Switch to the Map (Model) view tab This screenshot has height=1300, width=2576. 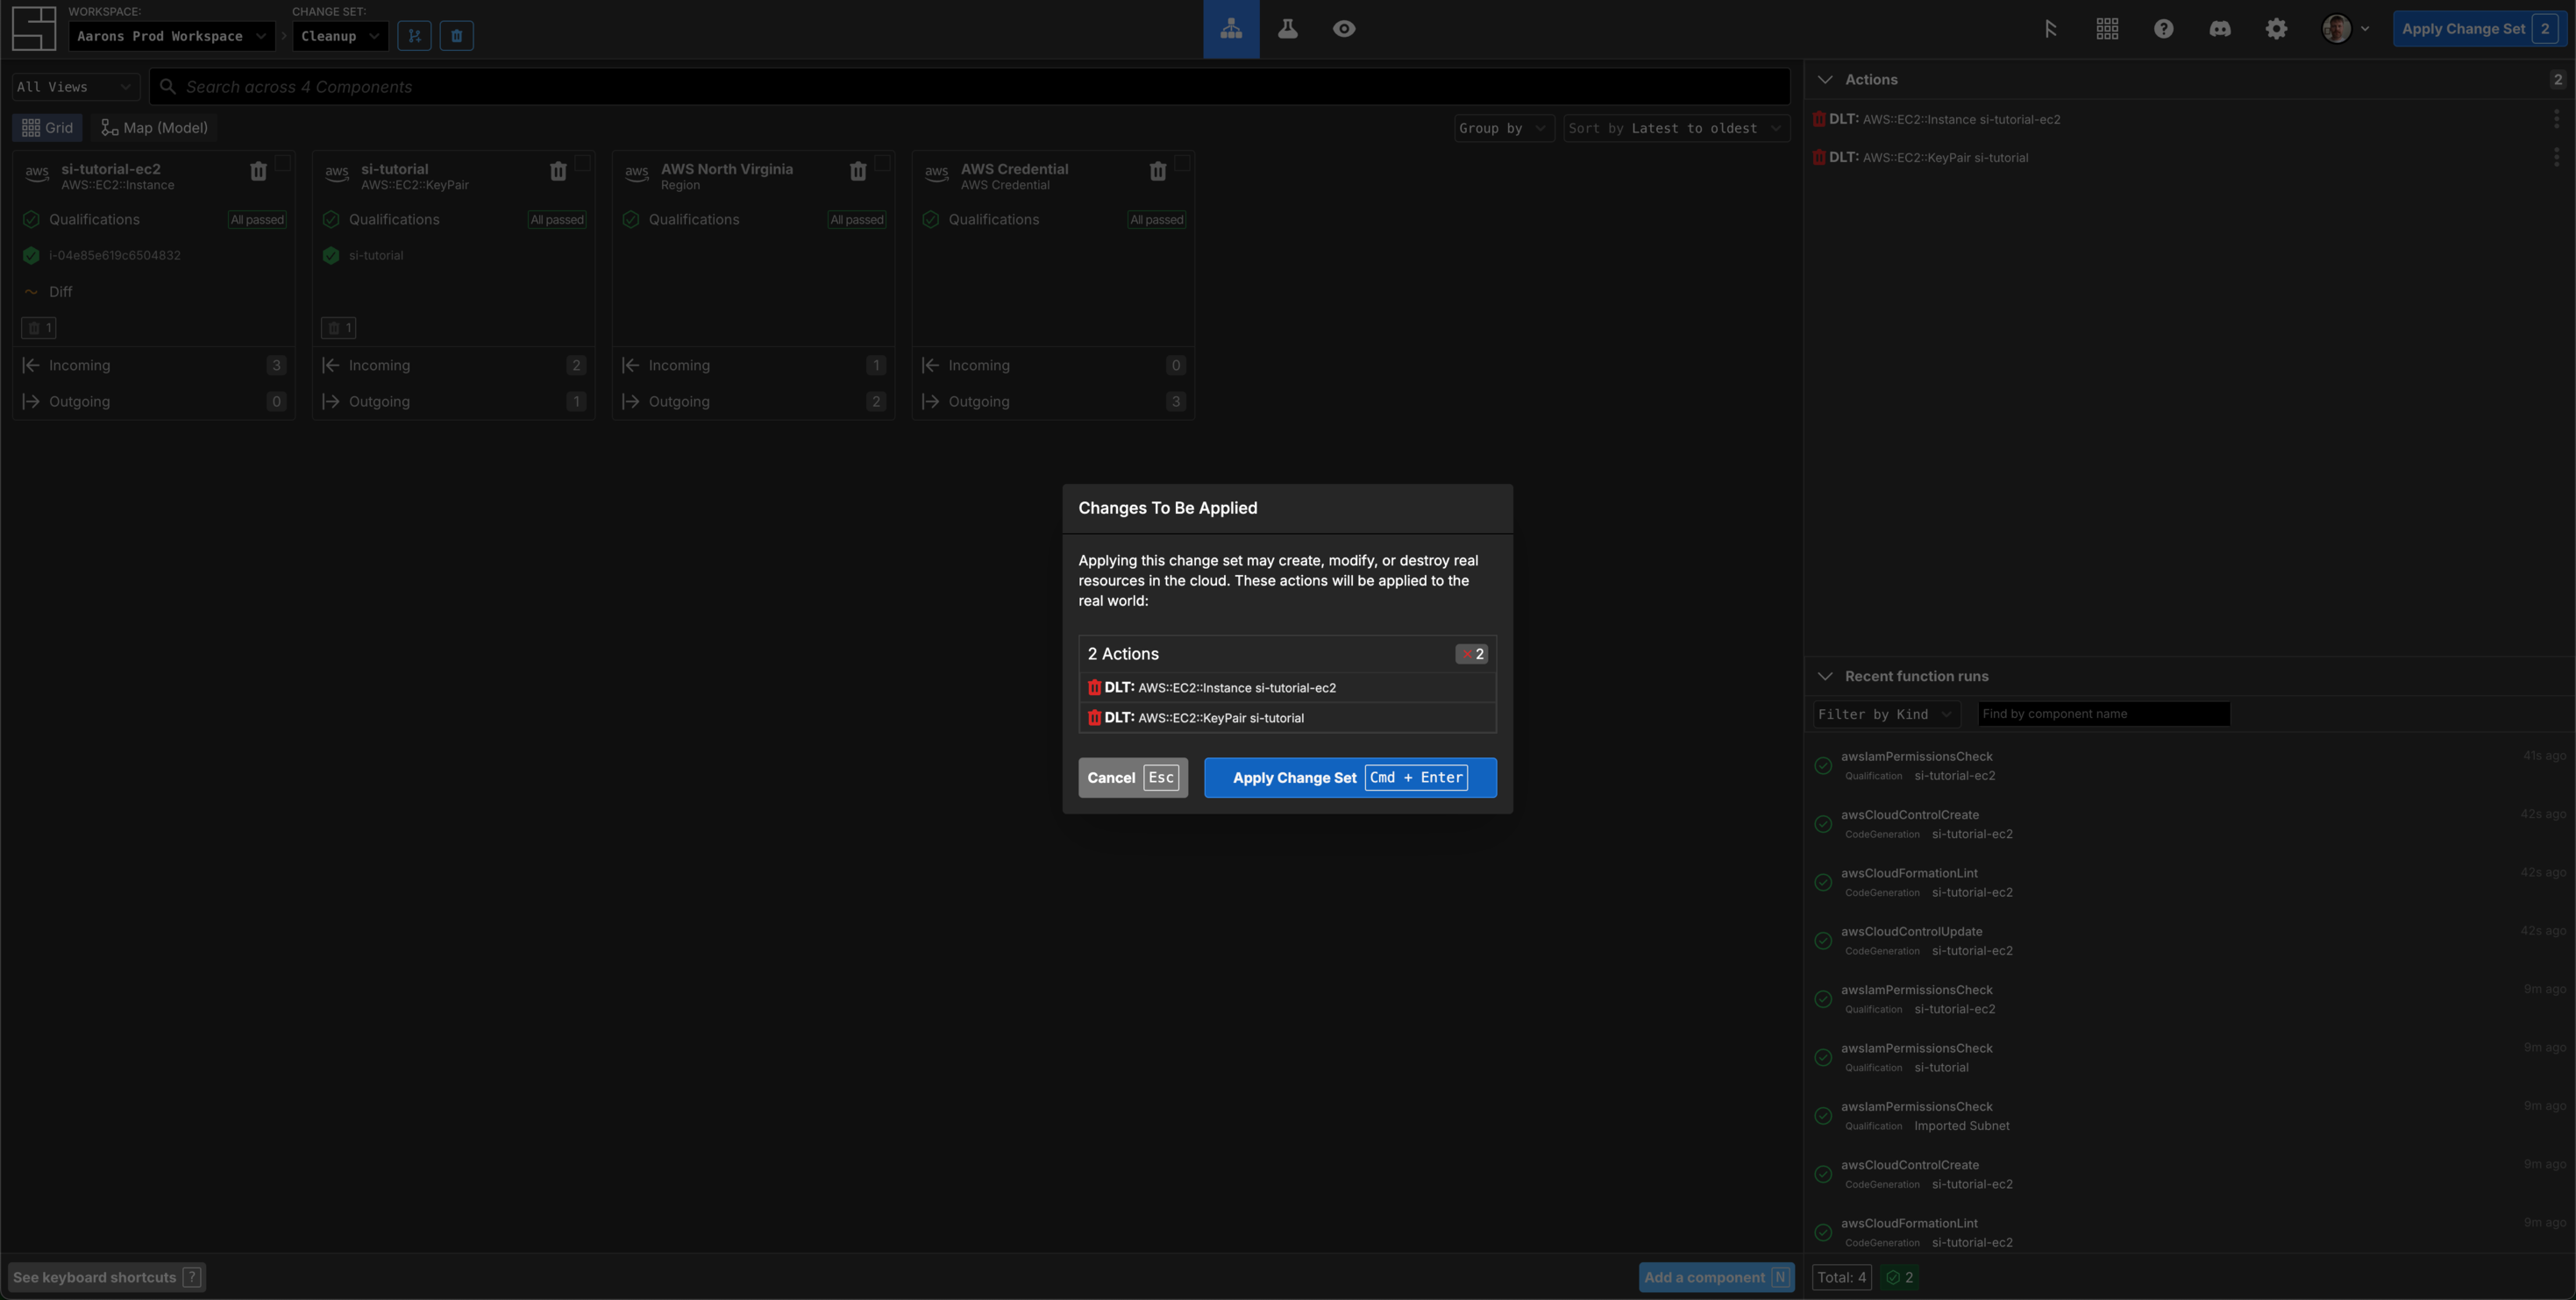pyautogui.click(x=155, y=128)
